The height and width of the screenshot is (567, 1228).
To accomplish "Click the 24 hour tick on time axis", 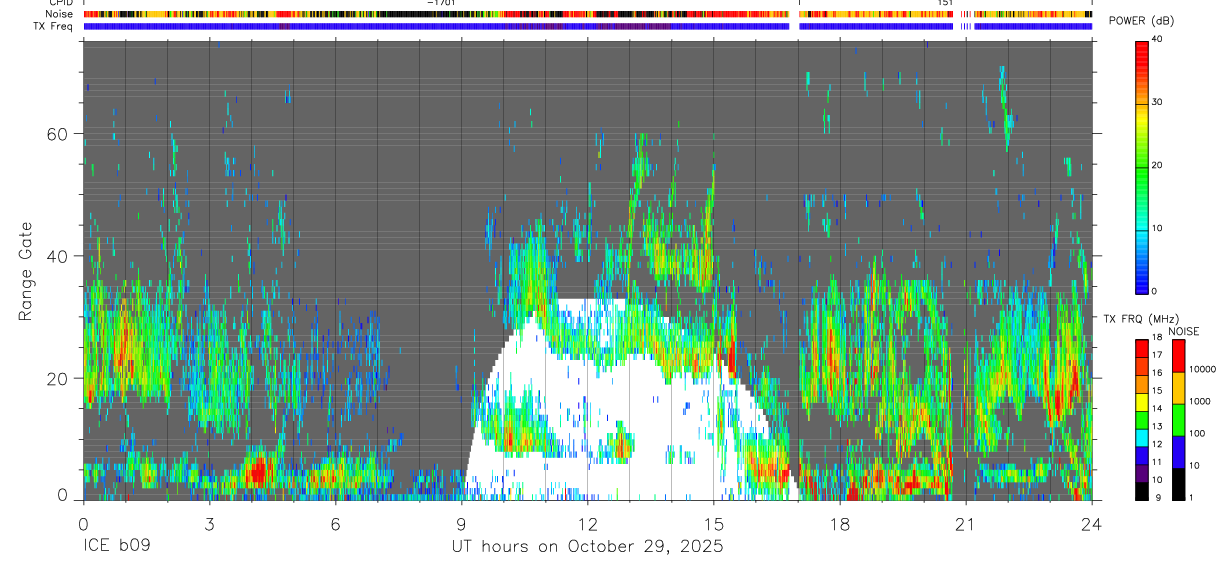I will click(1091, 524).
